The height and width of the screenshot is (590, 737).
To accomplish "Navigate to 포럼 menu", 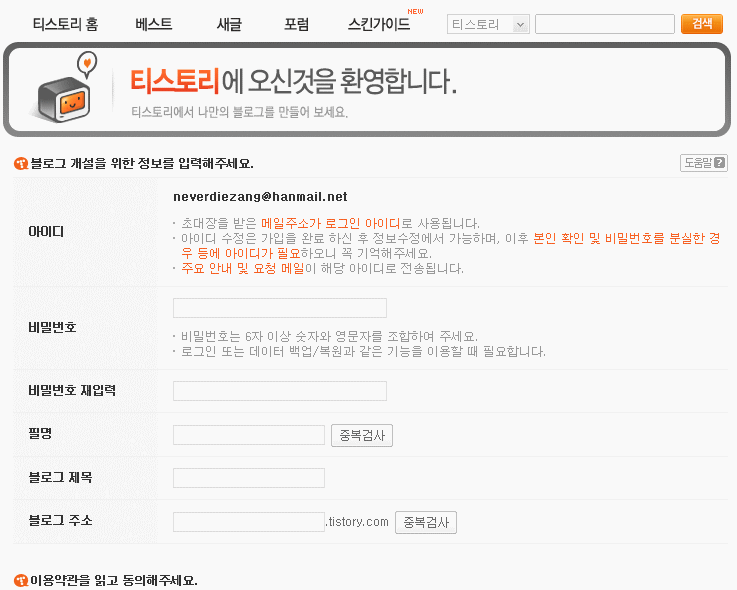I will (x=296, y=24).
